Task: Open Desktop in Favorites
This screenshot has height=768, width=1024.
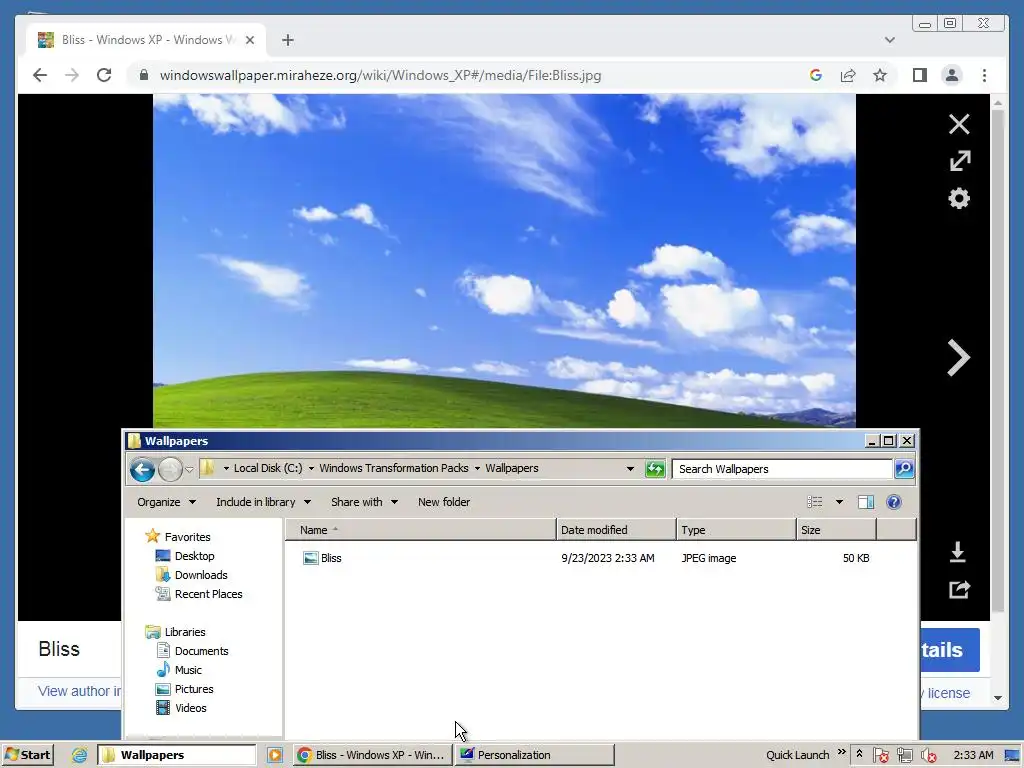Action: coord(194,556)
